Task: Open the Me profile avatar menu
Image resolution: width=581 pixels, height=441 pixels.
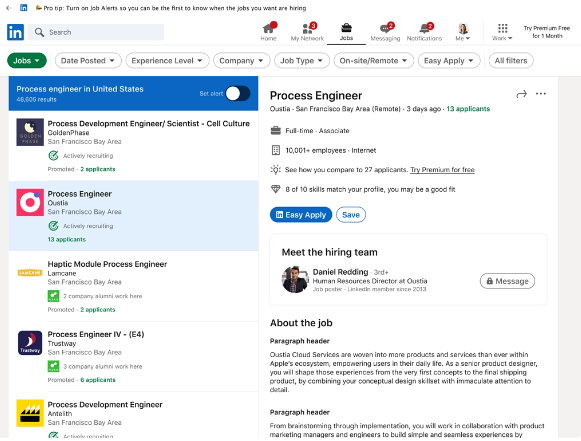Action: point(463,32)
